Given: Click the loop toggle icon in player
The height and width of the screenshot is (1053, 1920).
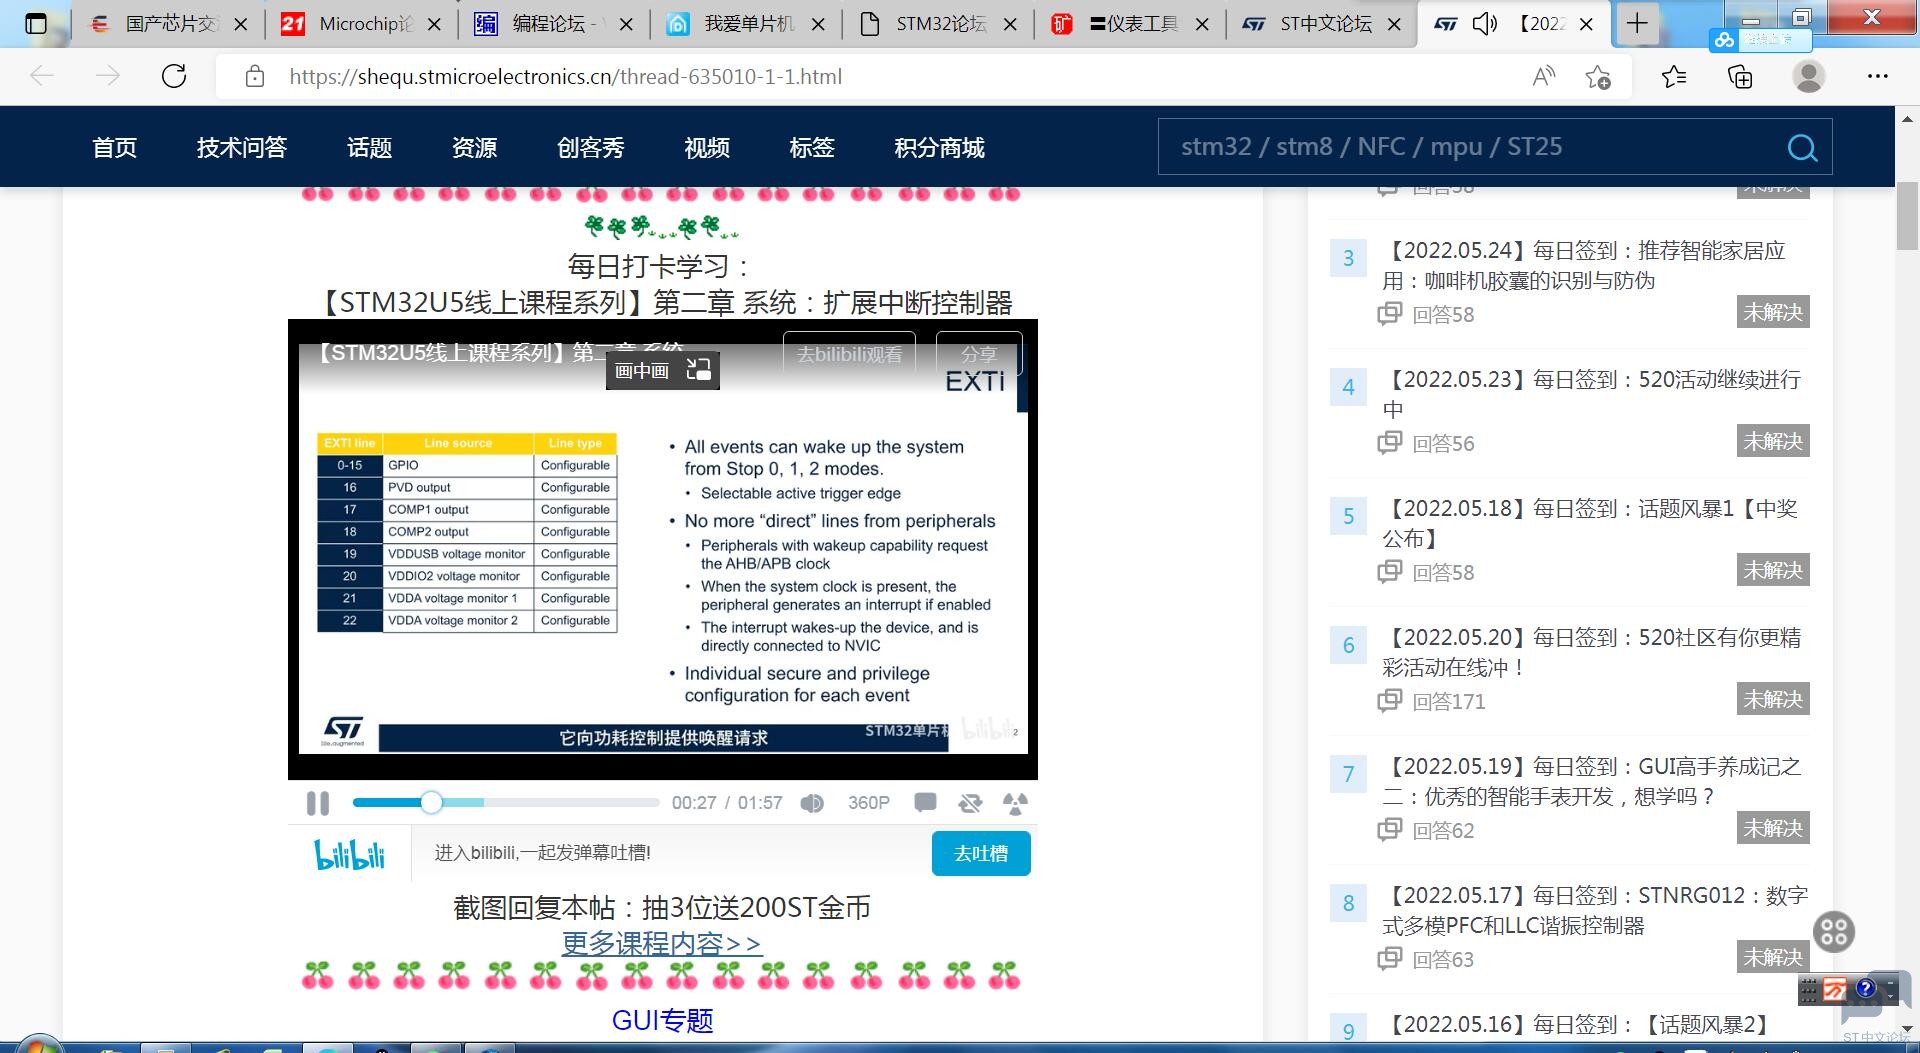Looking at the screenshot, I should [x=970, y=803].
